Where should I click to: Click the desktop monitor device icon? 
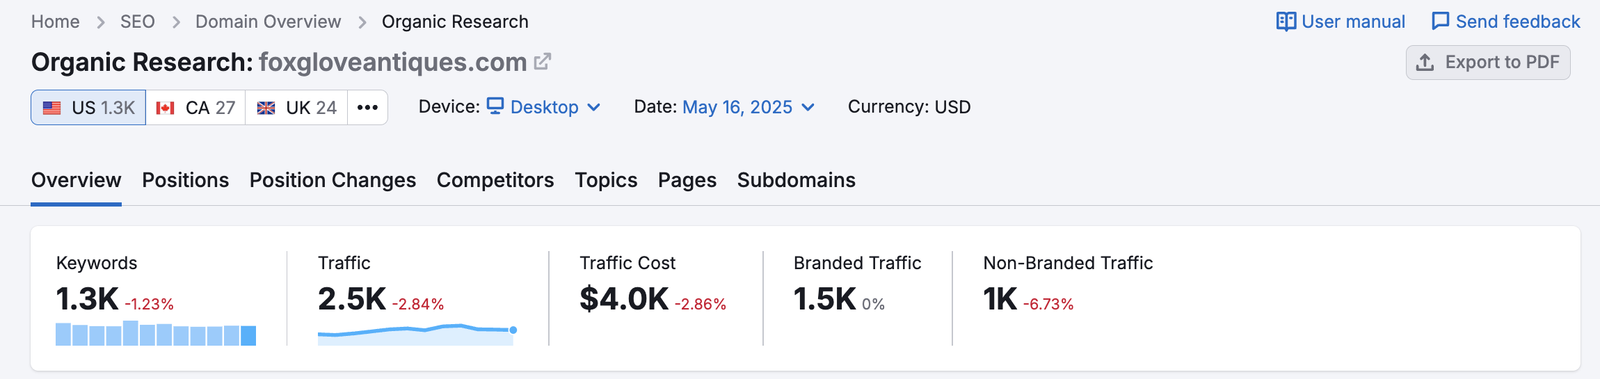coord(495,106)
